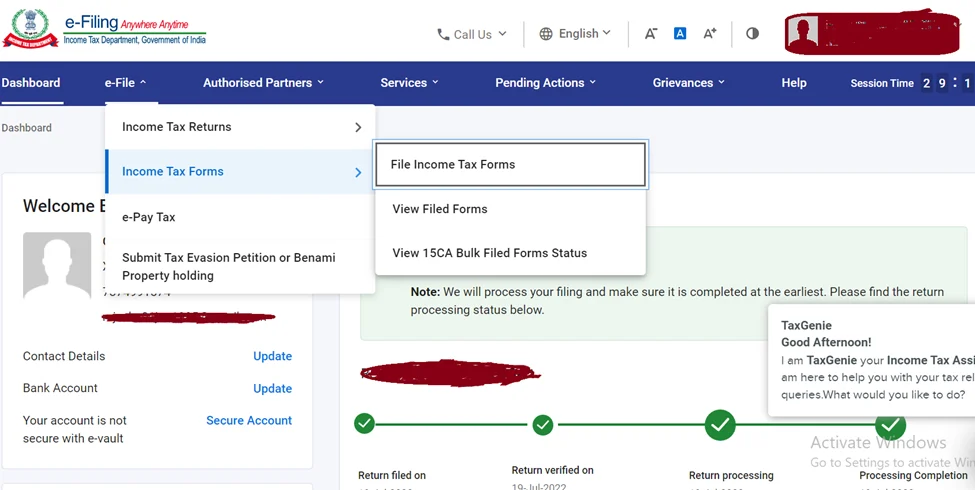
Task: Open the Pending Actions menu
Action: pyautogui.click(x=546, y=83)
